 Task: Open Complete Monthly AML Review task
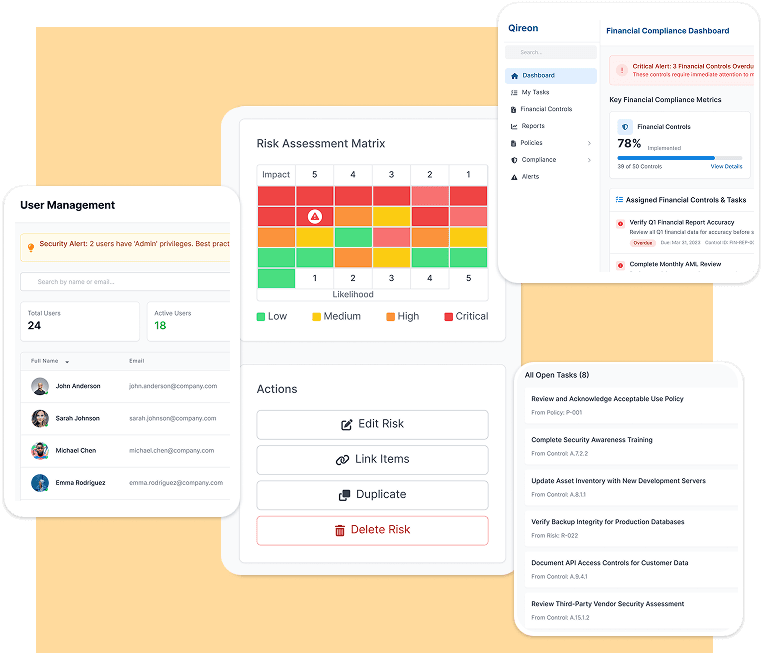[675, 264]
